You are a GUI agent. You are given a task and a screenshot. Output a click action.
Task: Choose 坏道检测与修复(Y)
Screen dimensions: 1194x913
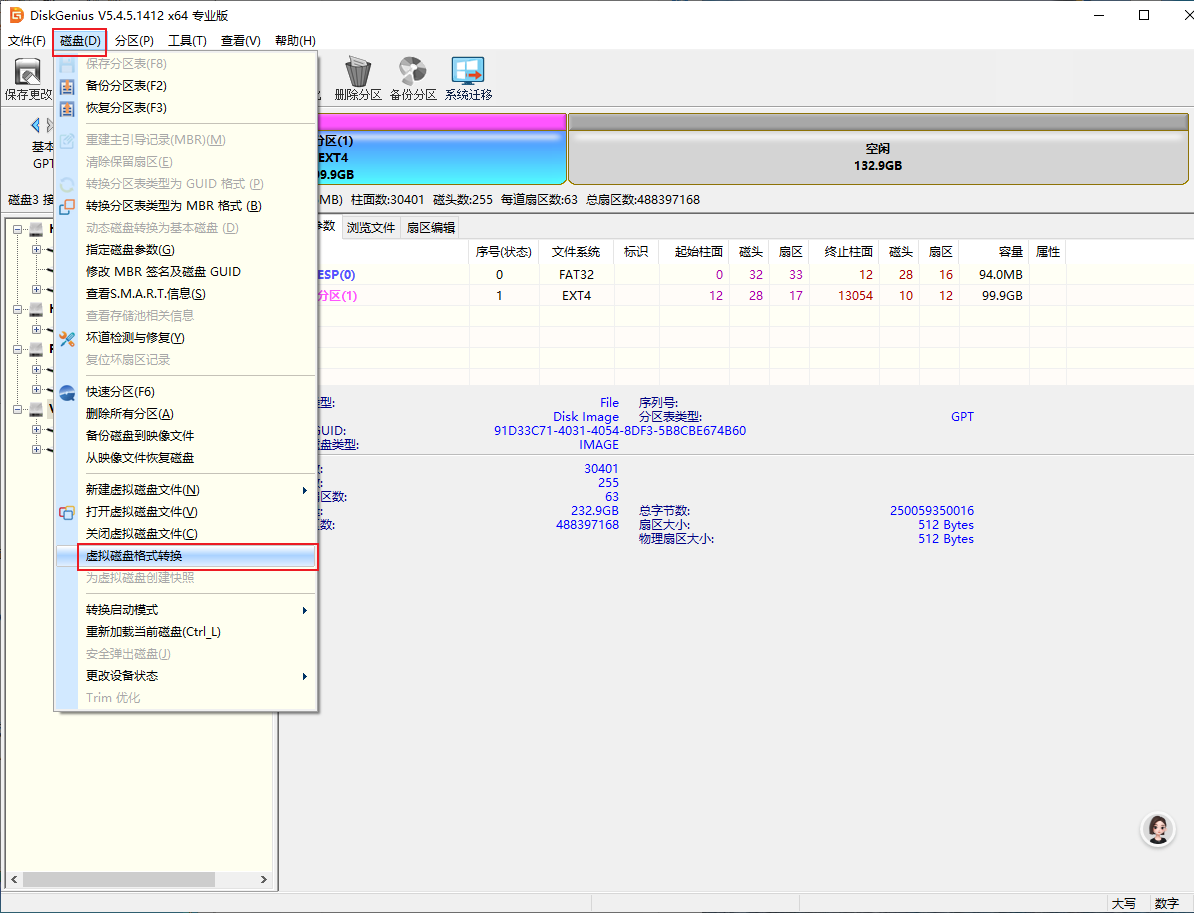[187, 338]
